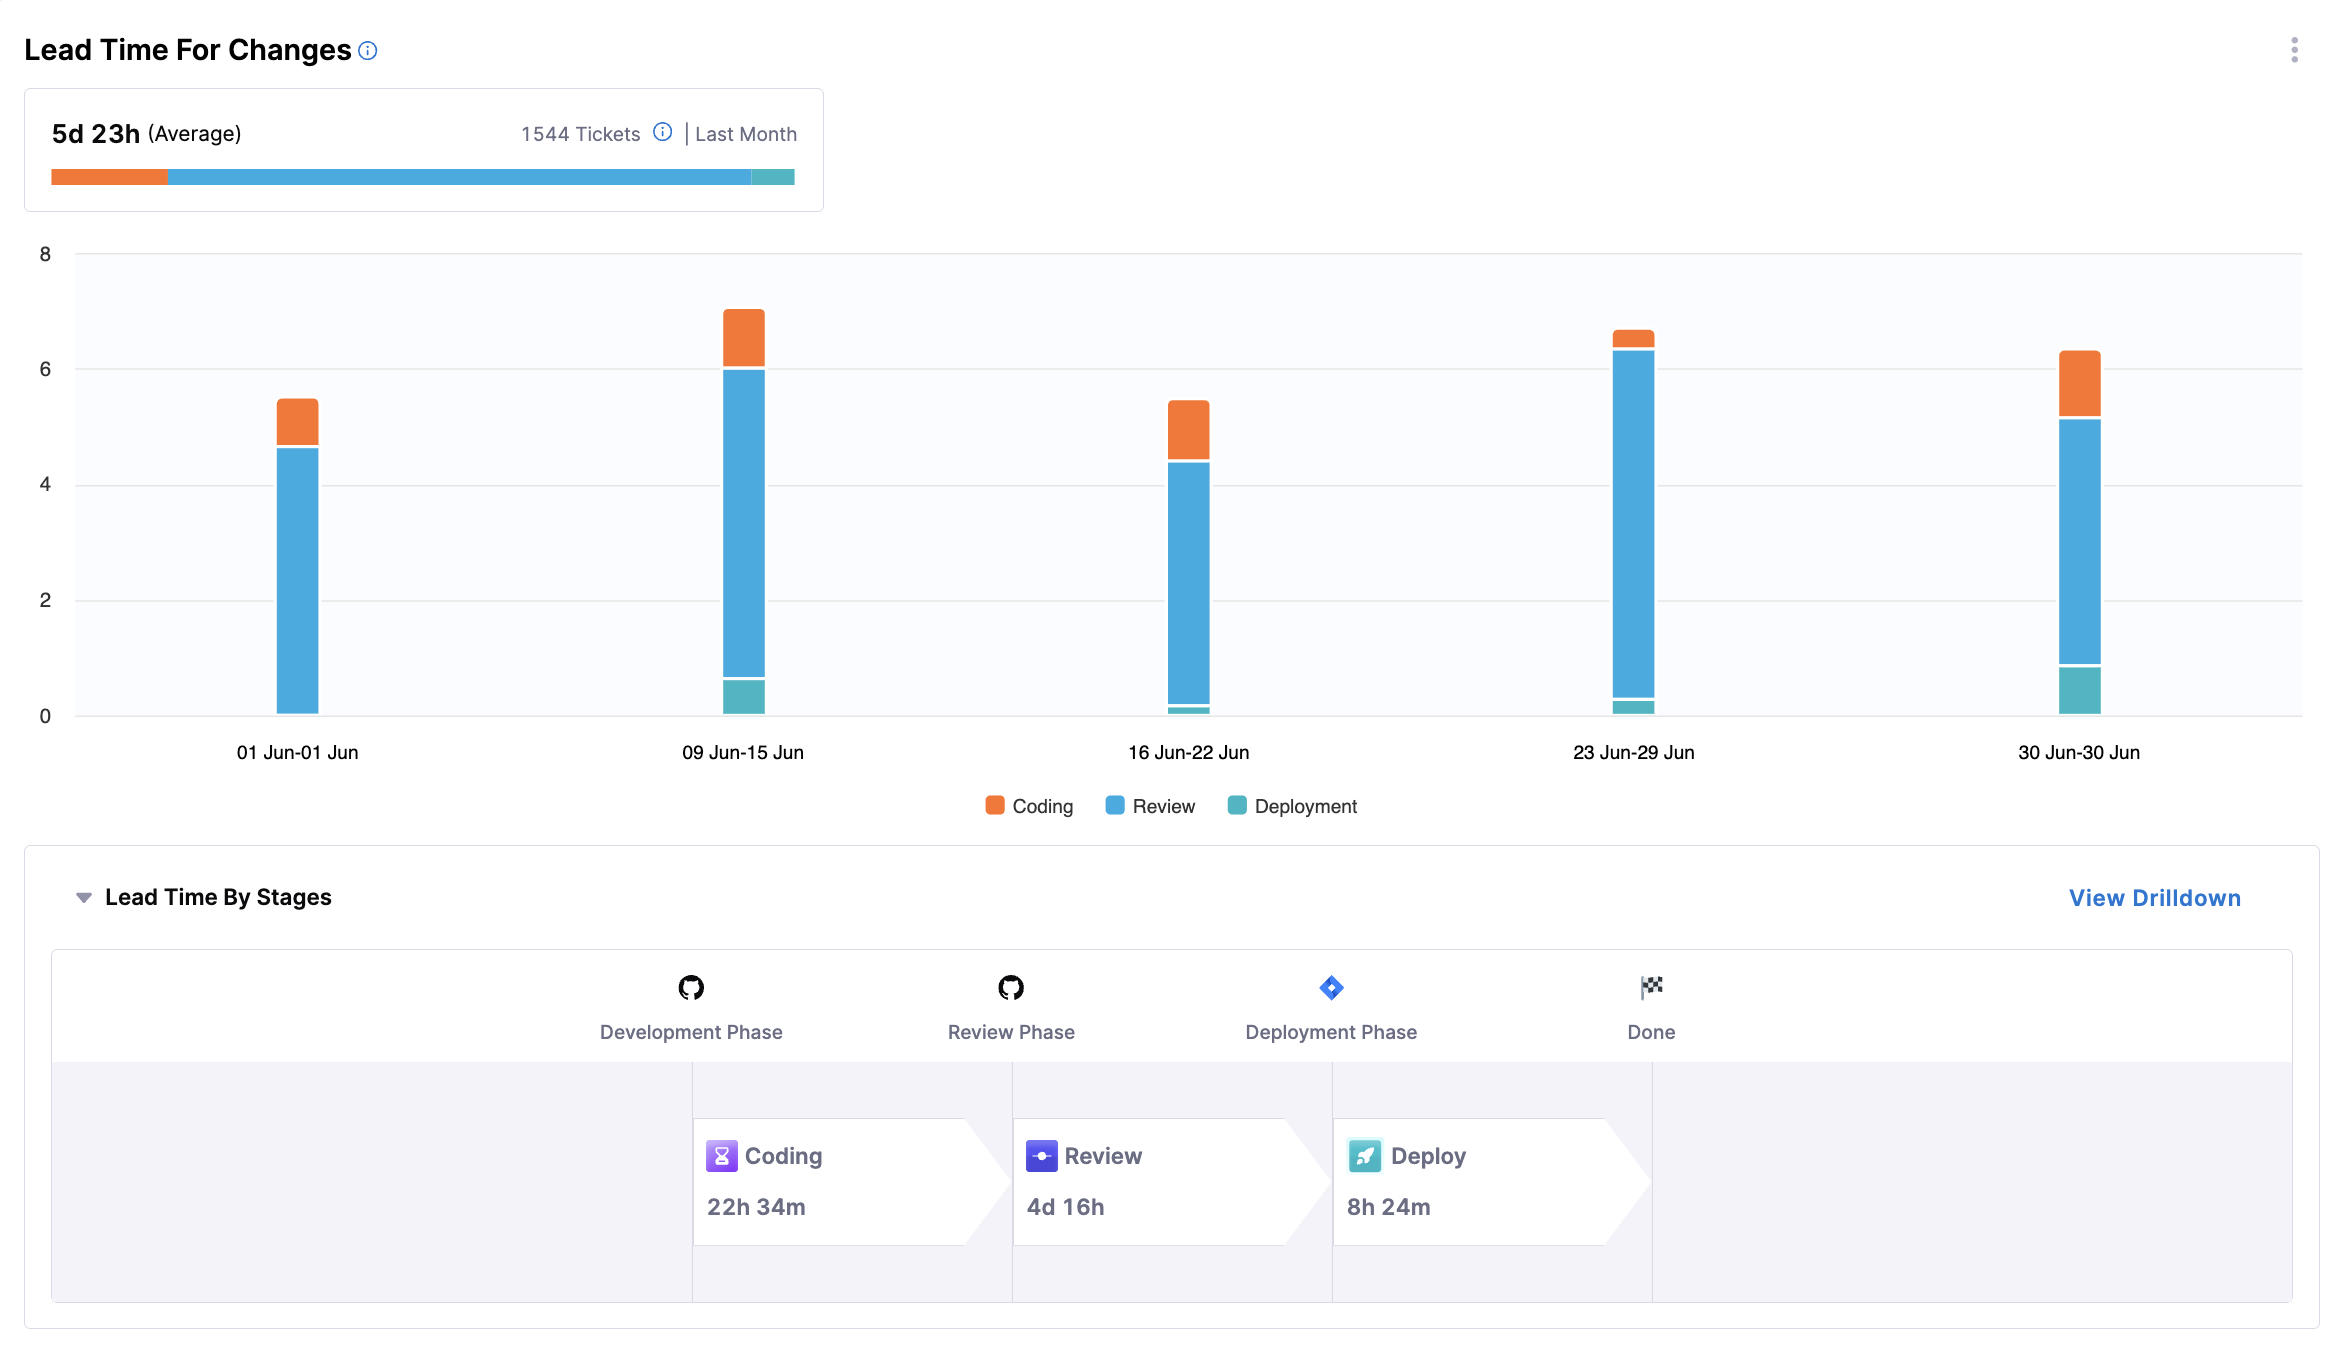Screen dimensions: 2344x1352
Task: Collapse the Lead Time By Stages section
Action: [x=84, y=897]
